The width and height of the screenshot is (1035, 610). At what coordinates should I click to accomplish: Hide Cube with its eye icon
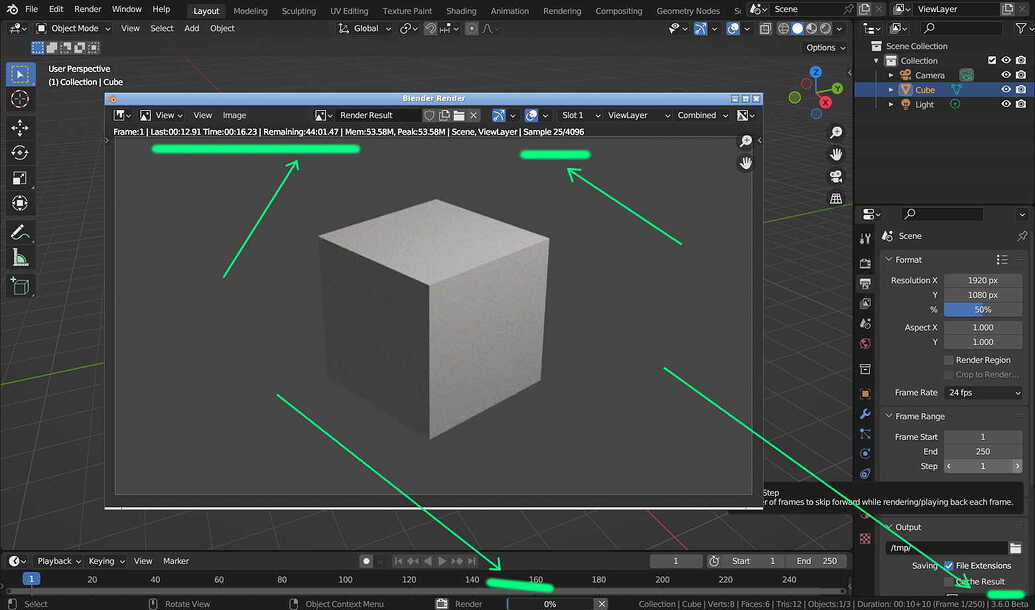click(x=1006, y=89)
